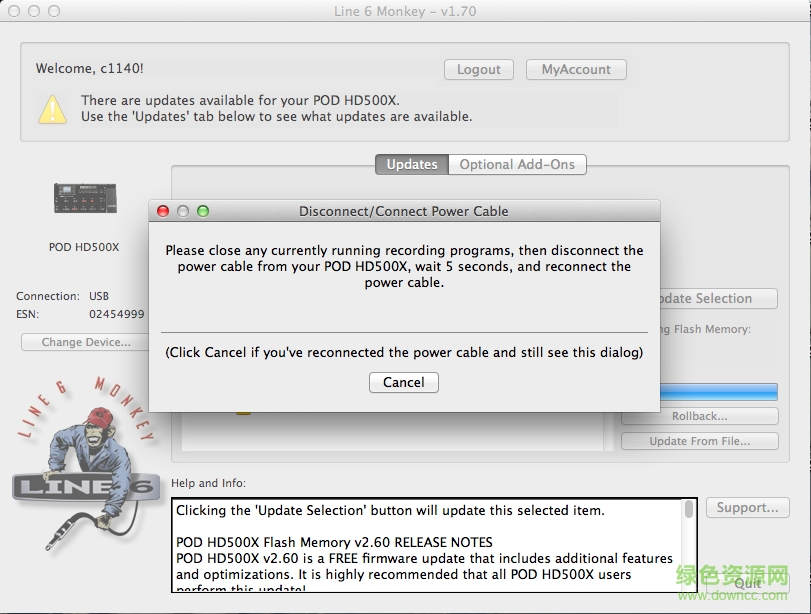Click the Rollback button
The height and width of the screenshot is (614, 811).
[699, 416]
